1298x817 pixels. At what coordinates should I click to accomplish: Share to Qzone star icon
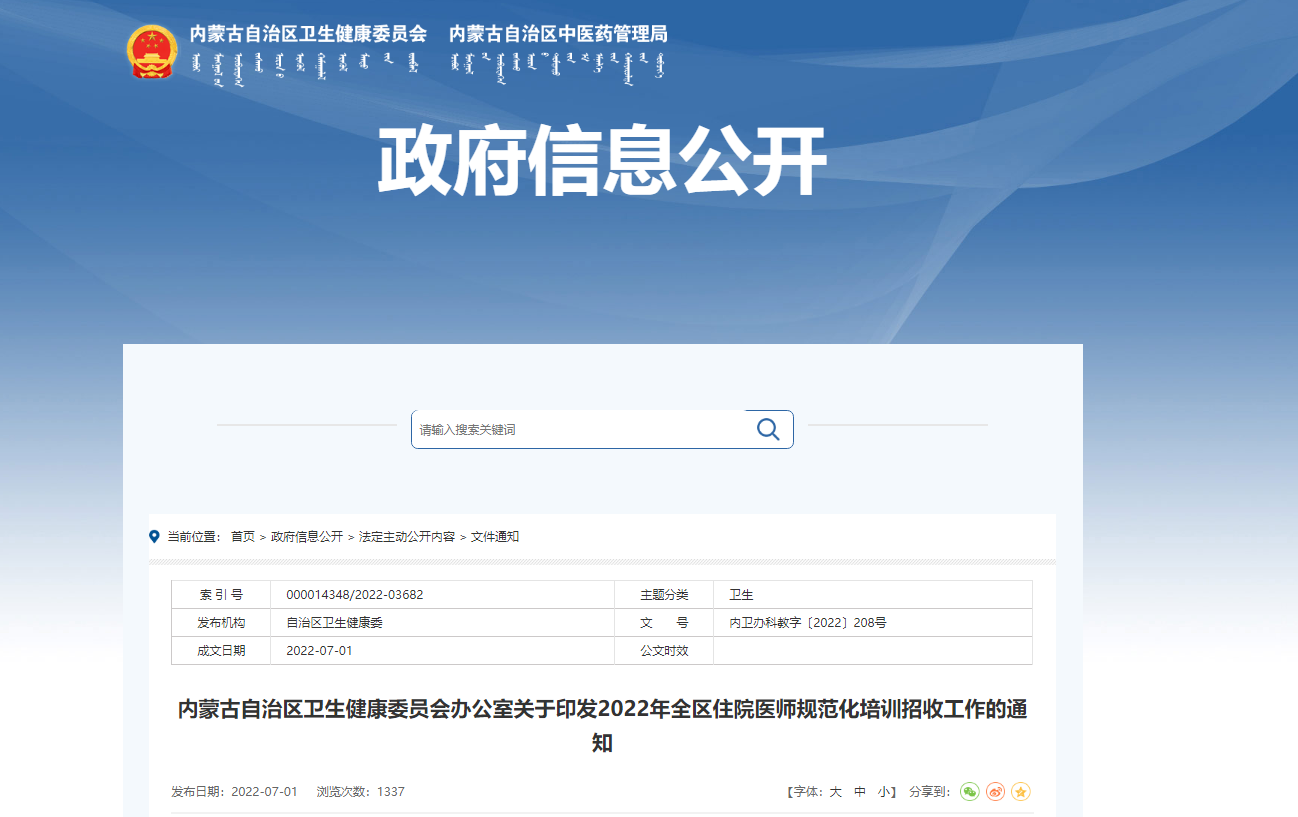[1020, 792]
